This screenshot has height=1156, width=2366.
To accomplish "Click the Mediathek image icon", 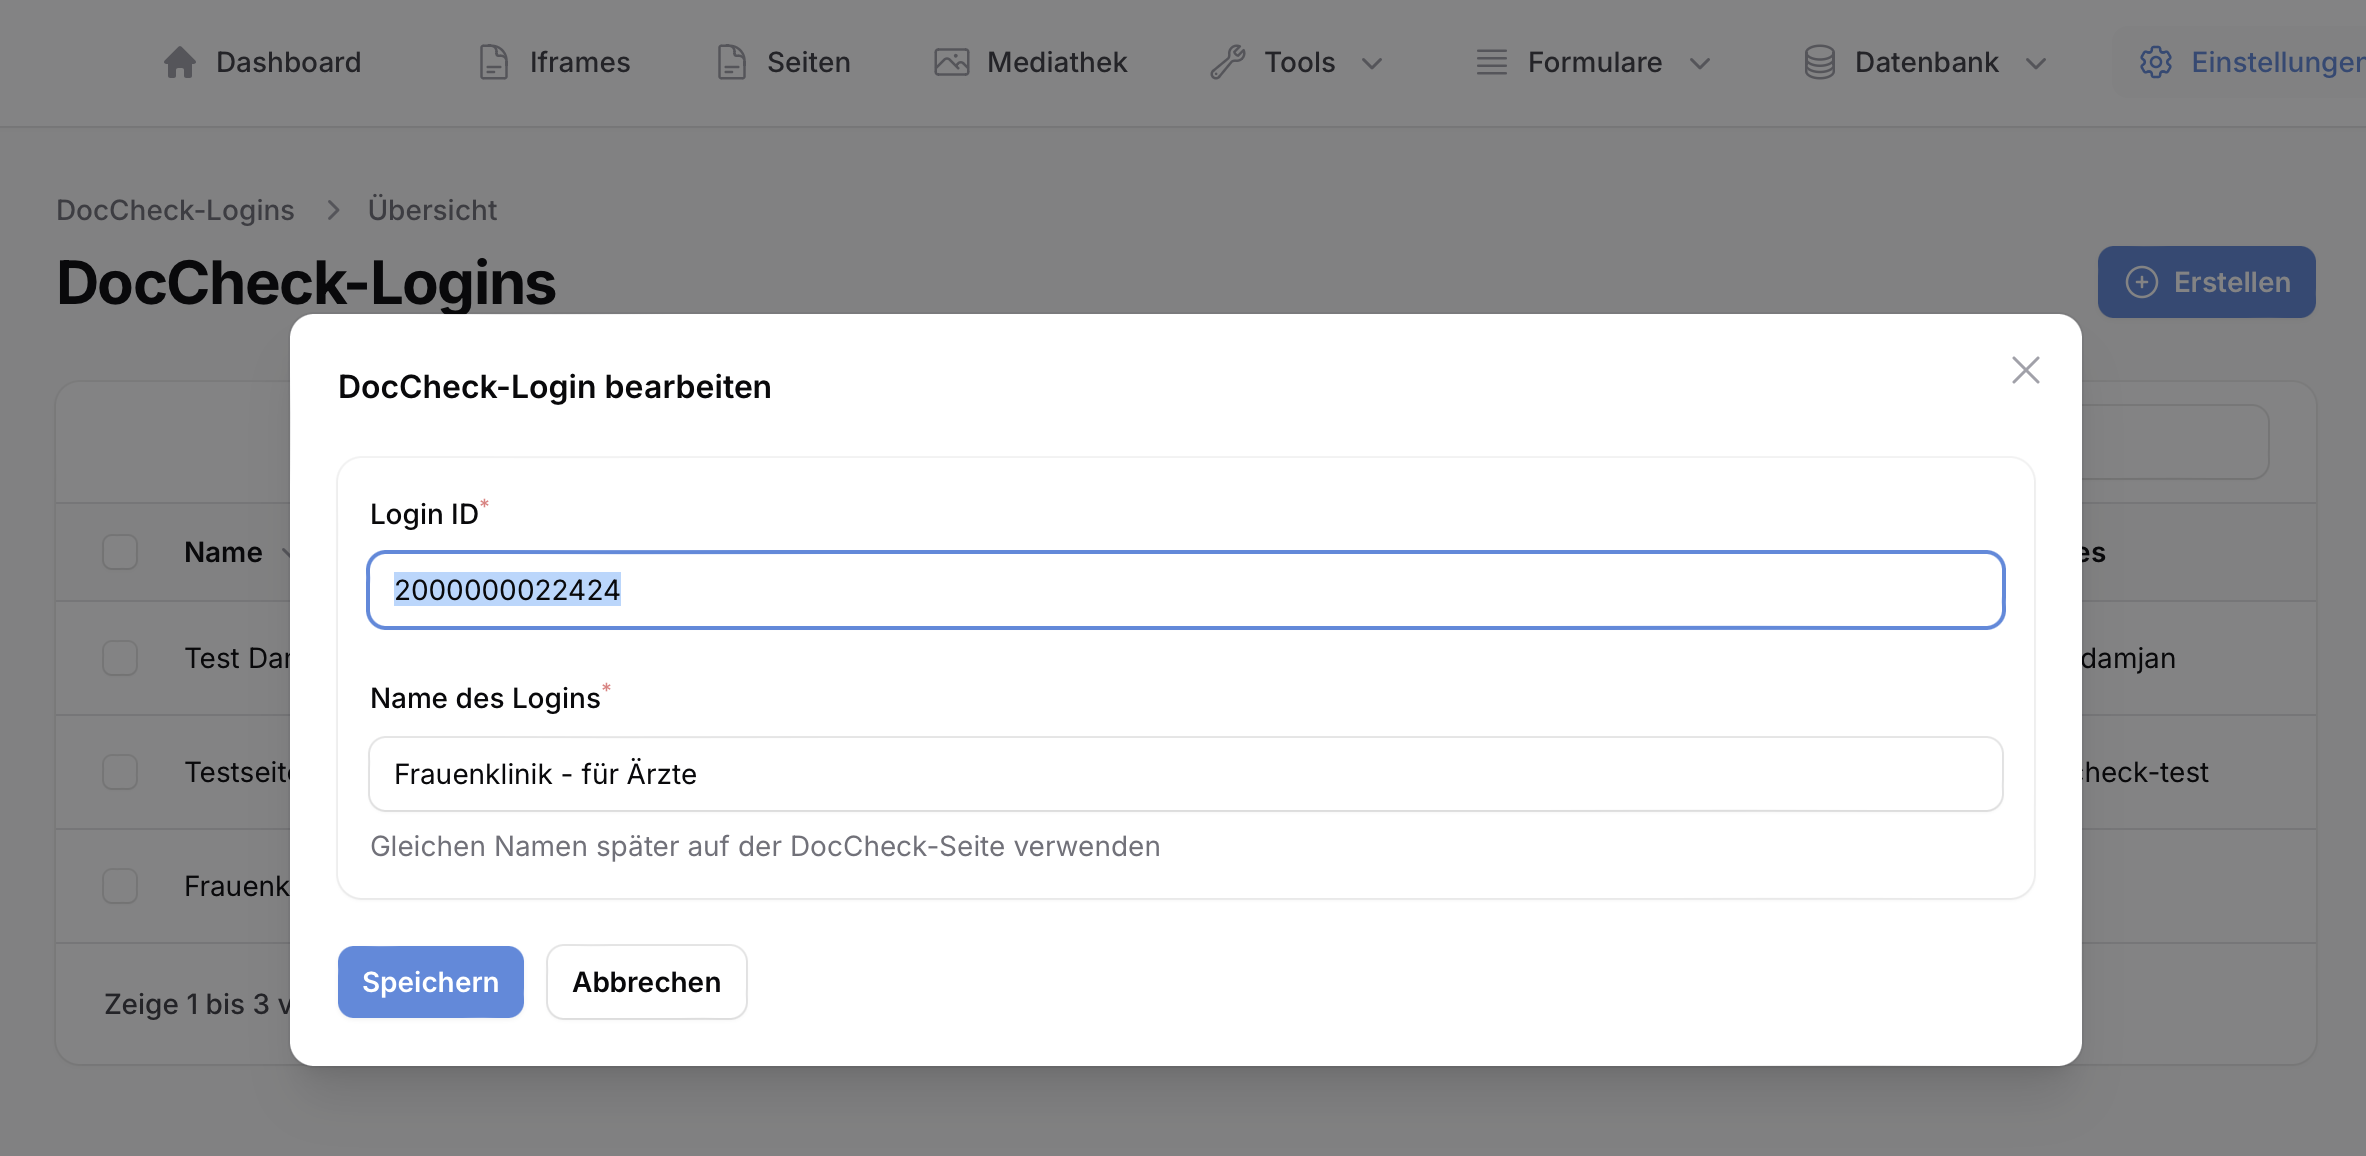I will (x=952, y=62).
